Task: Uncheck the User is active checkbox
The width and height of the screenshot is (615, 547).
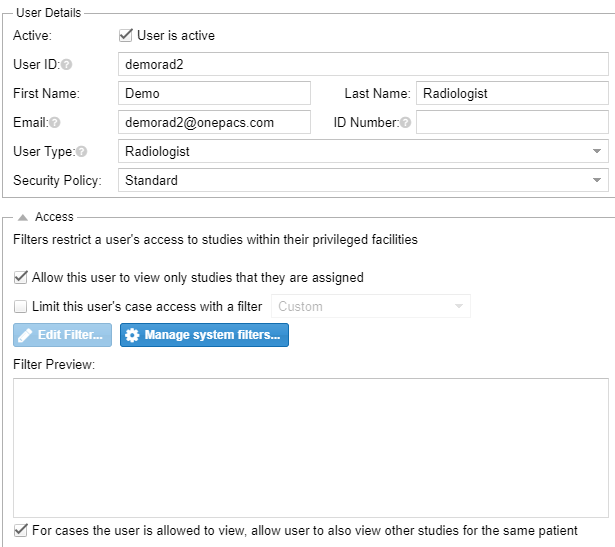Action: point(126,35)
